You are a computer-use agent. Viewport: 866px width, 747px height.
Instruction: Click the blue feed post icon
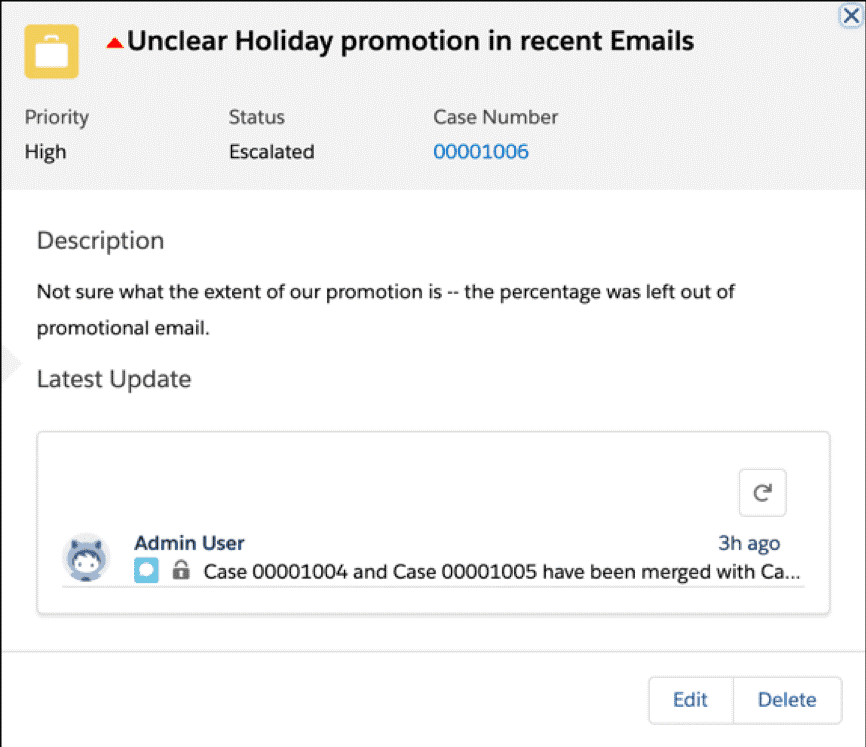click(x=146, y=571)
